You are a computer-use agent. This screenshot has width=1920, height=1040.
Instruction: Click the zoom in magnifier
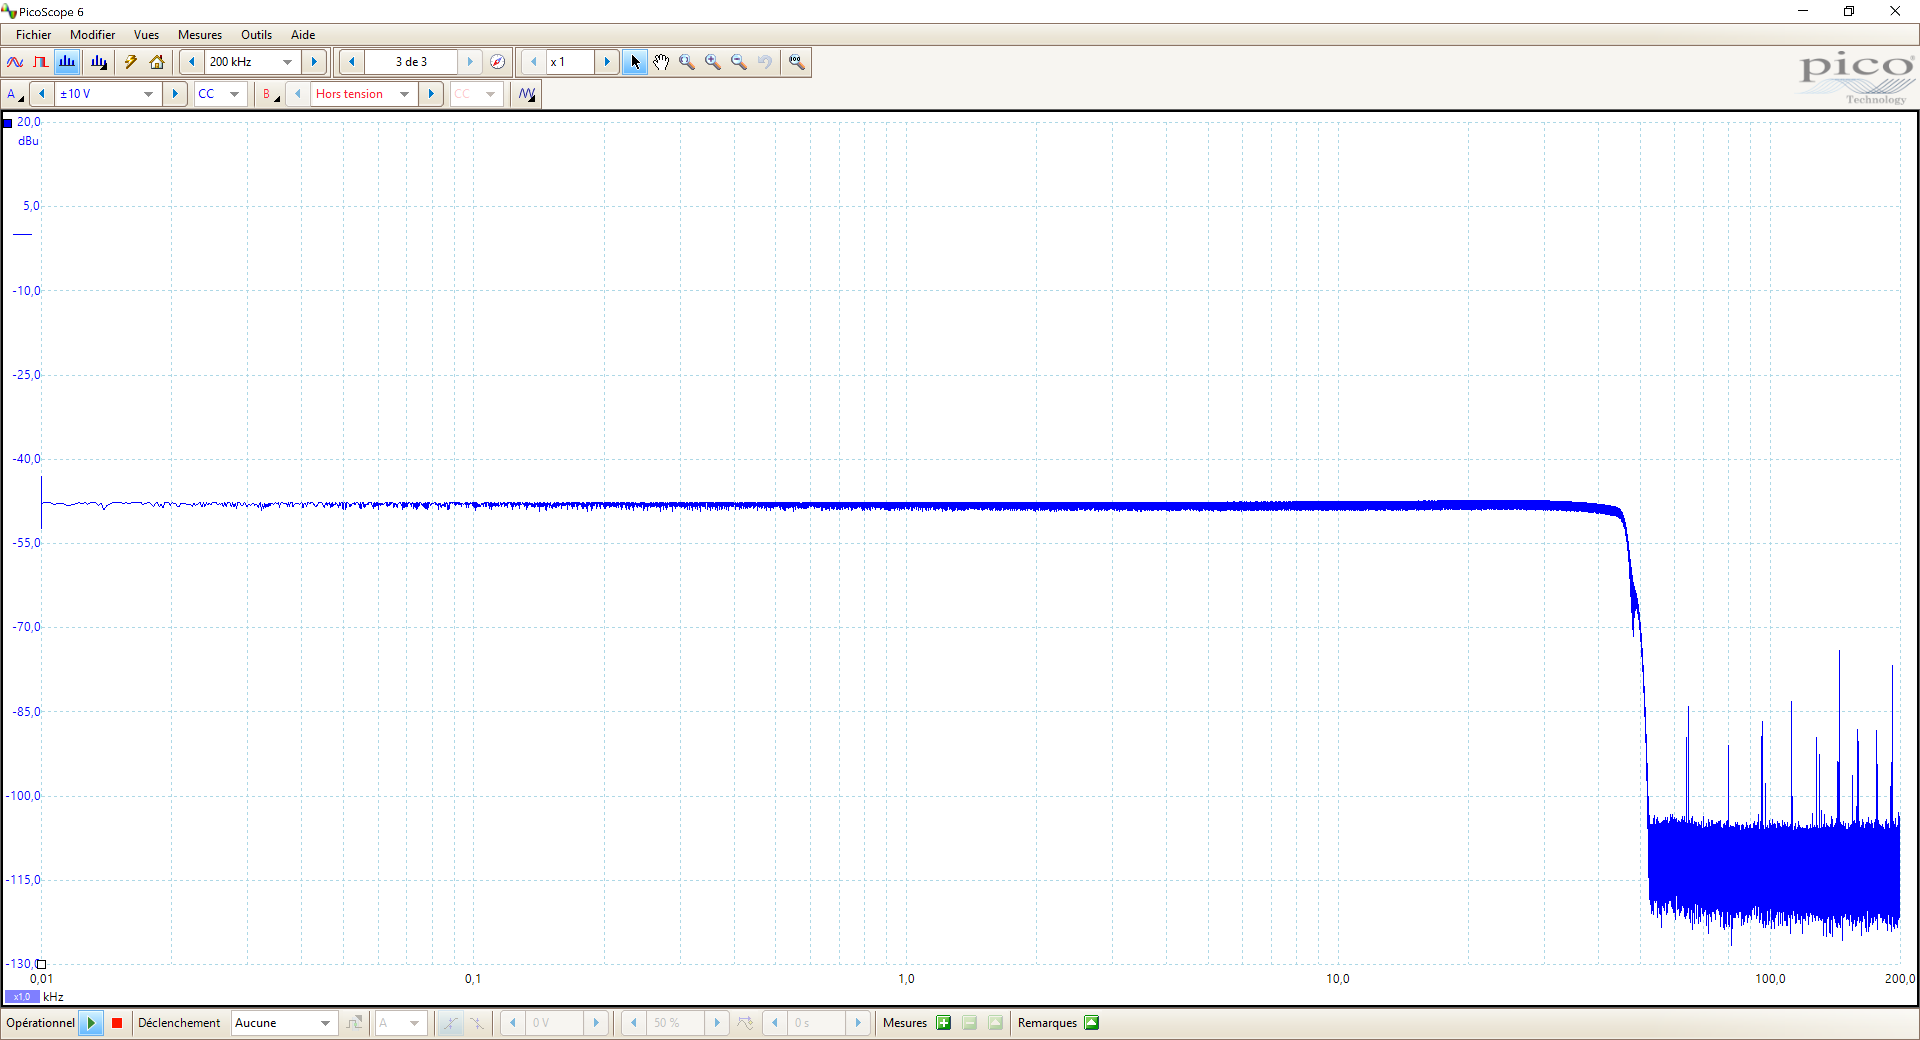click(713, 62)
